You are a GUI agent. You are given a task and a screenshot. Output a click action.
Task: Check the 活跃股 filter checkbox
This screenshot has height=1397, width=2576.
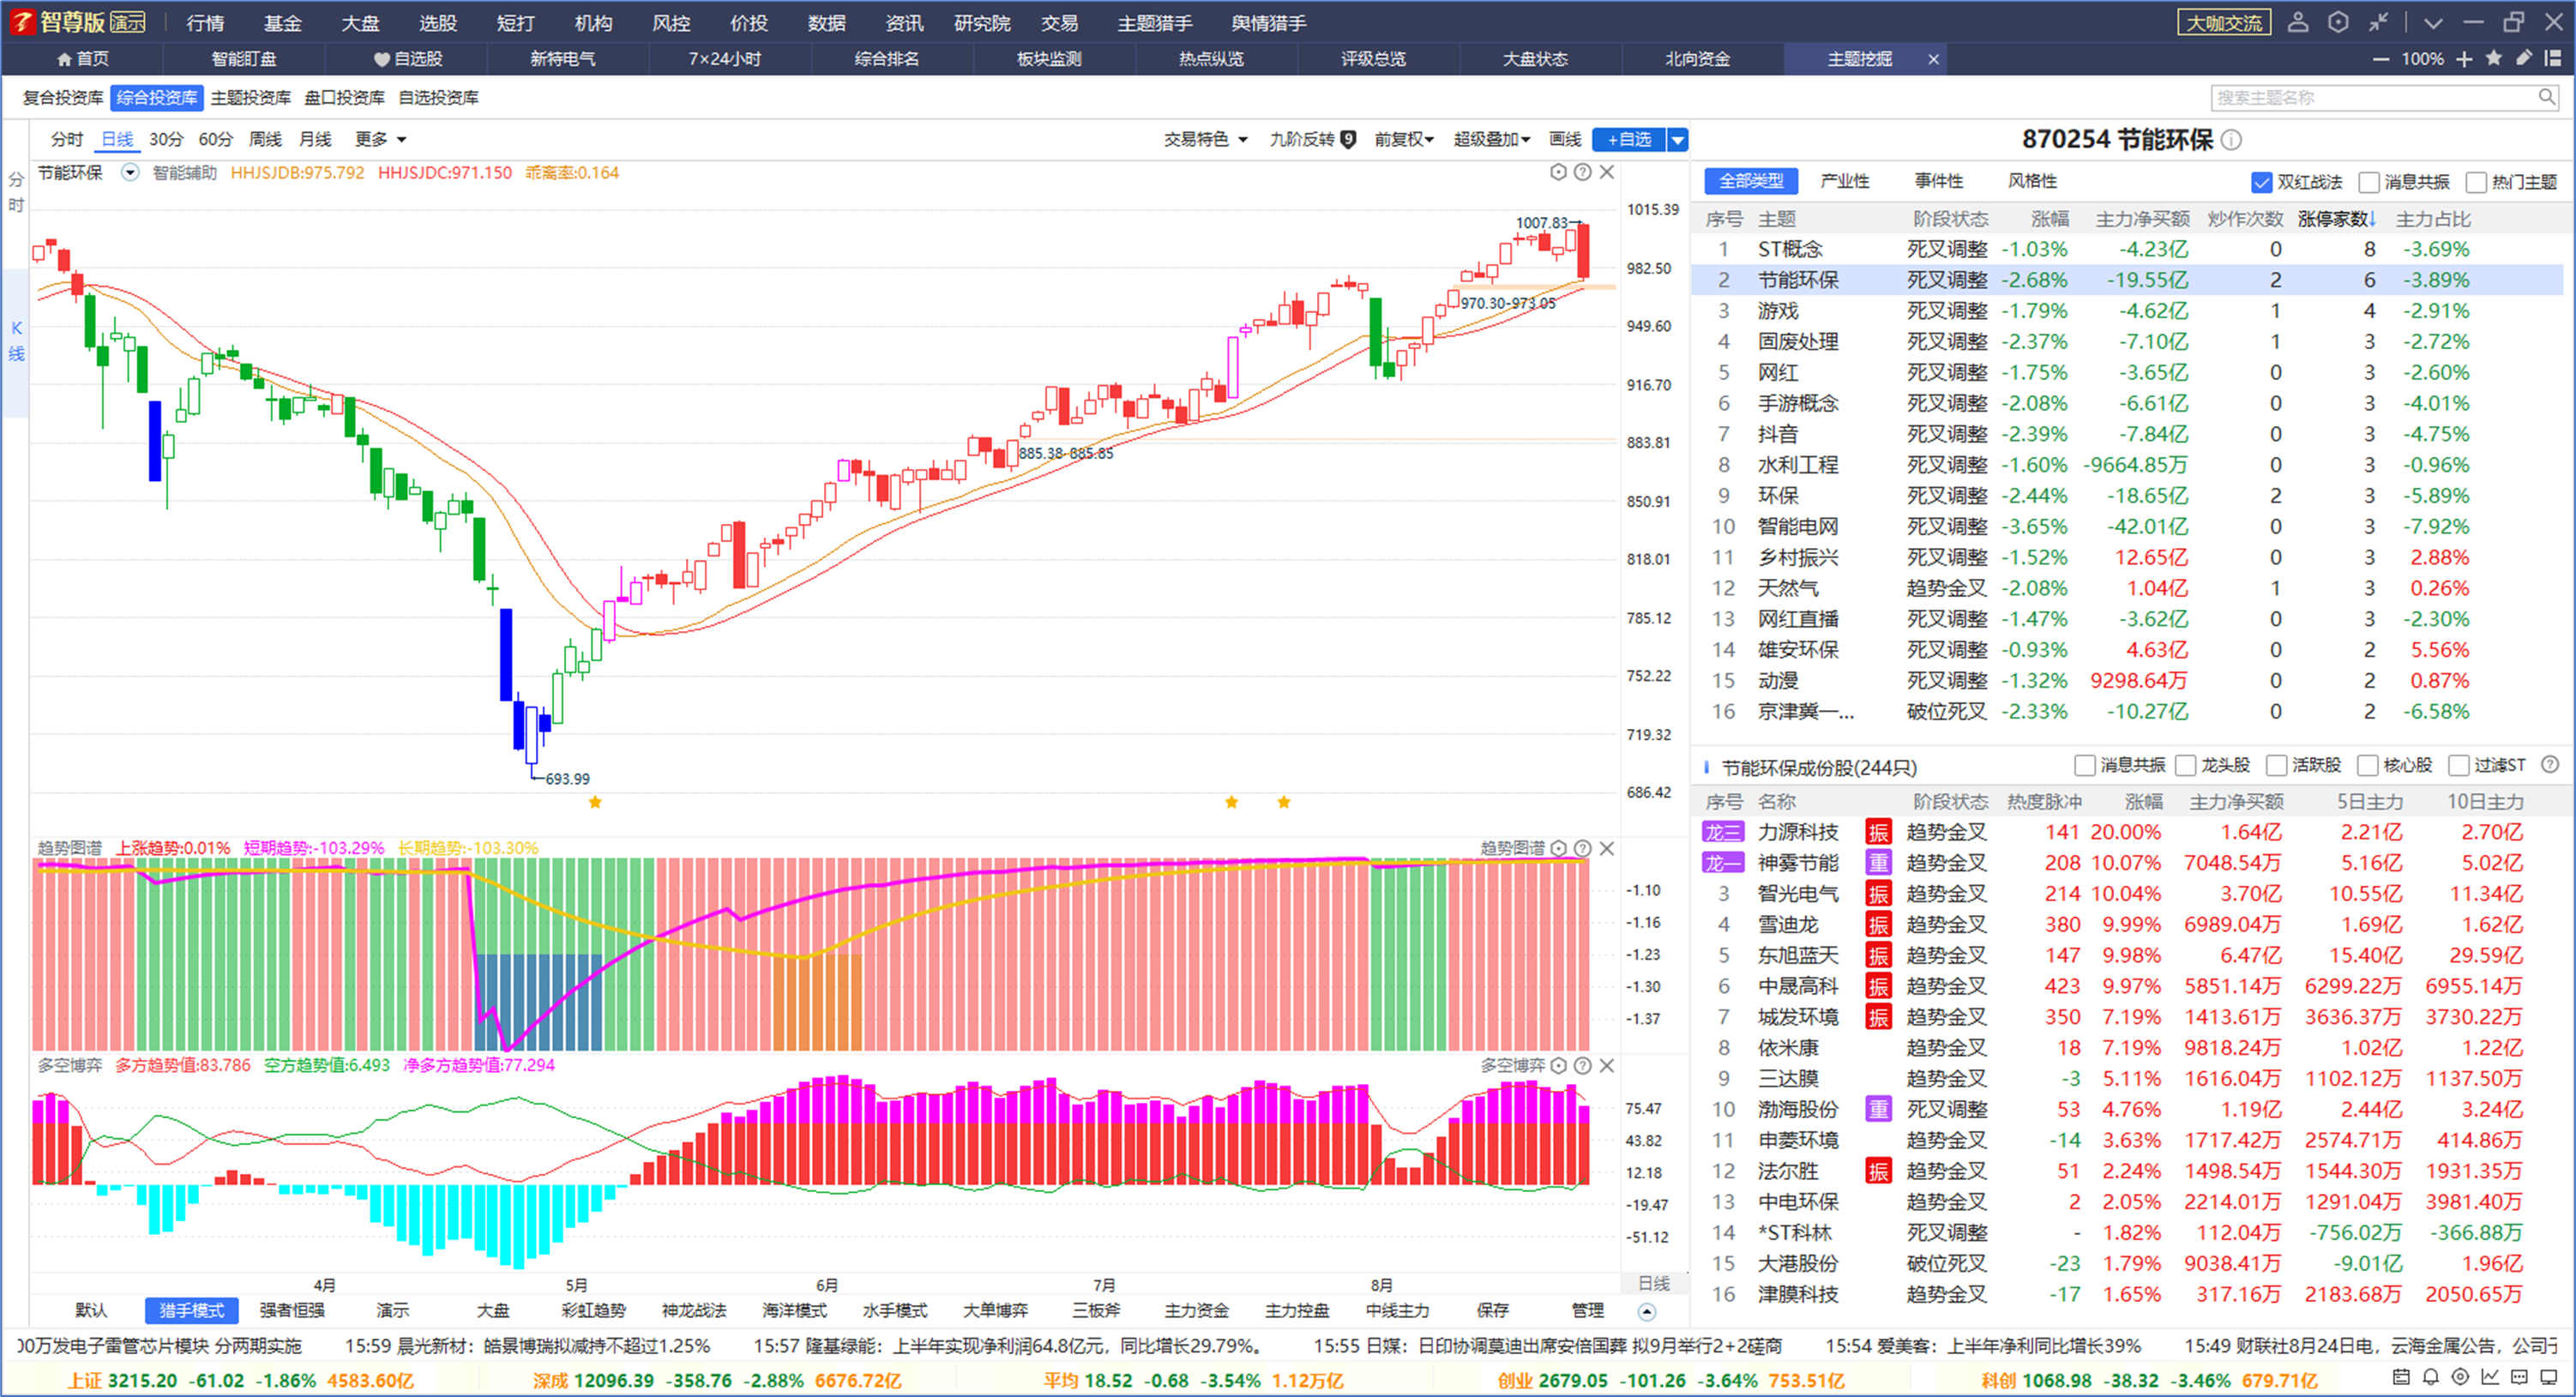point(2277,766)
